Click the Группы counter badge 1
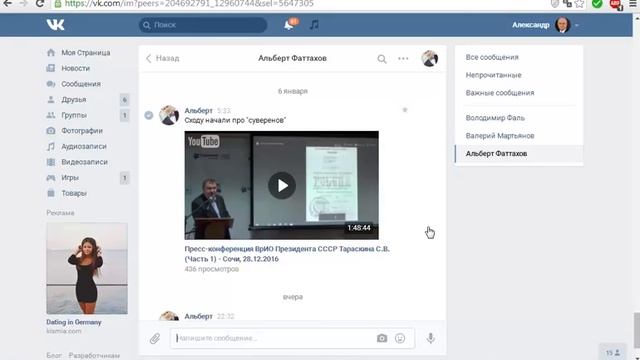 (124, 115)
